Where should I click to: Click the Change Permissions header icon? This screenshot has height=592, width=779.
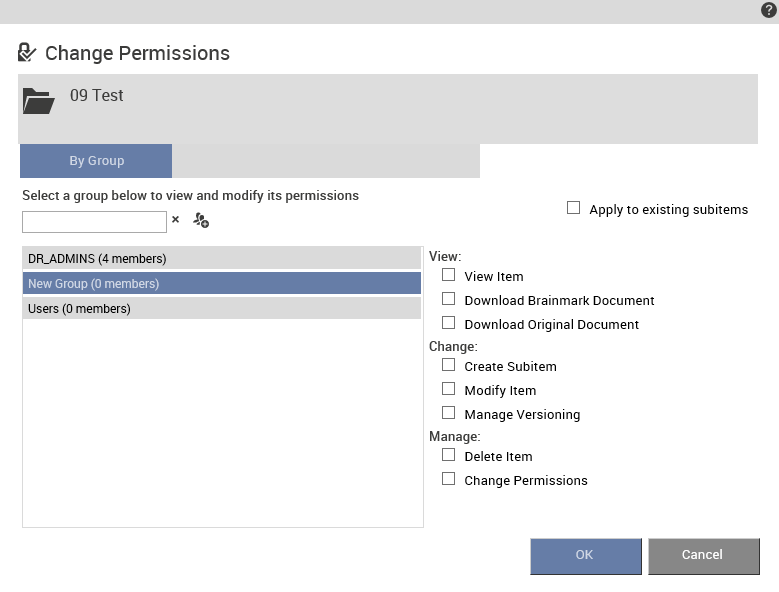click(27, 52)
